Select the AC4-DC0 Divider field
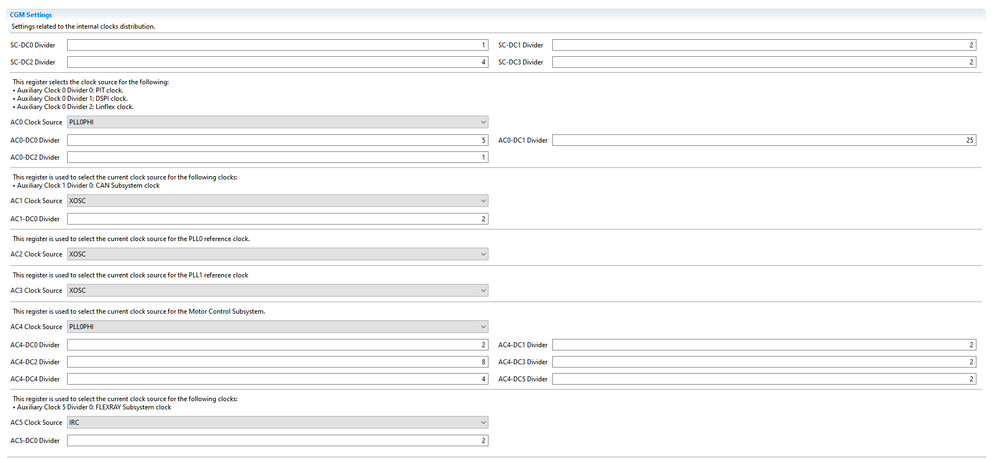This screenshot has height=459, width=999. [x=278, y=345]
